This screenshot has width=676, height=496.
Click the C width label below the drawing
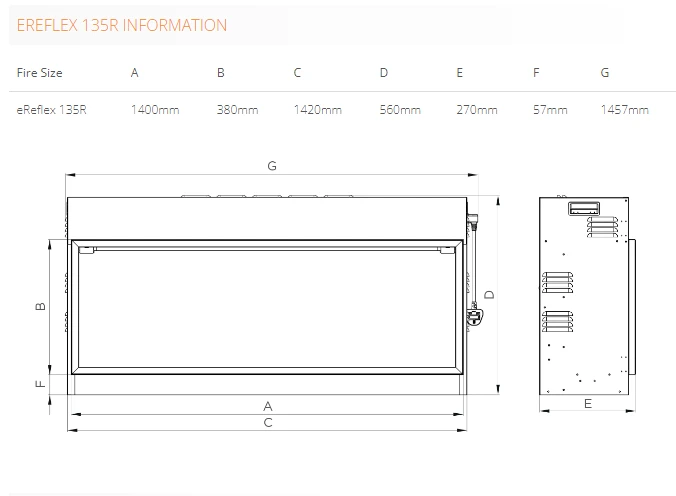coord(268,422)
